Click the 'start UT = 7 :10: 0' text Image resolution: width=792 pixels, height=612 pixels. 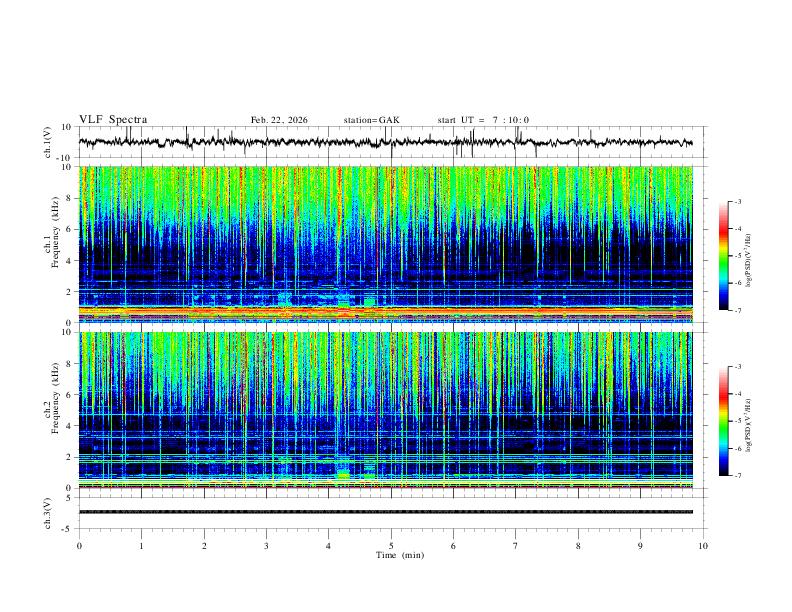pyautogui.click(x=483, y=120)
